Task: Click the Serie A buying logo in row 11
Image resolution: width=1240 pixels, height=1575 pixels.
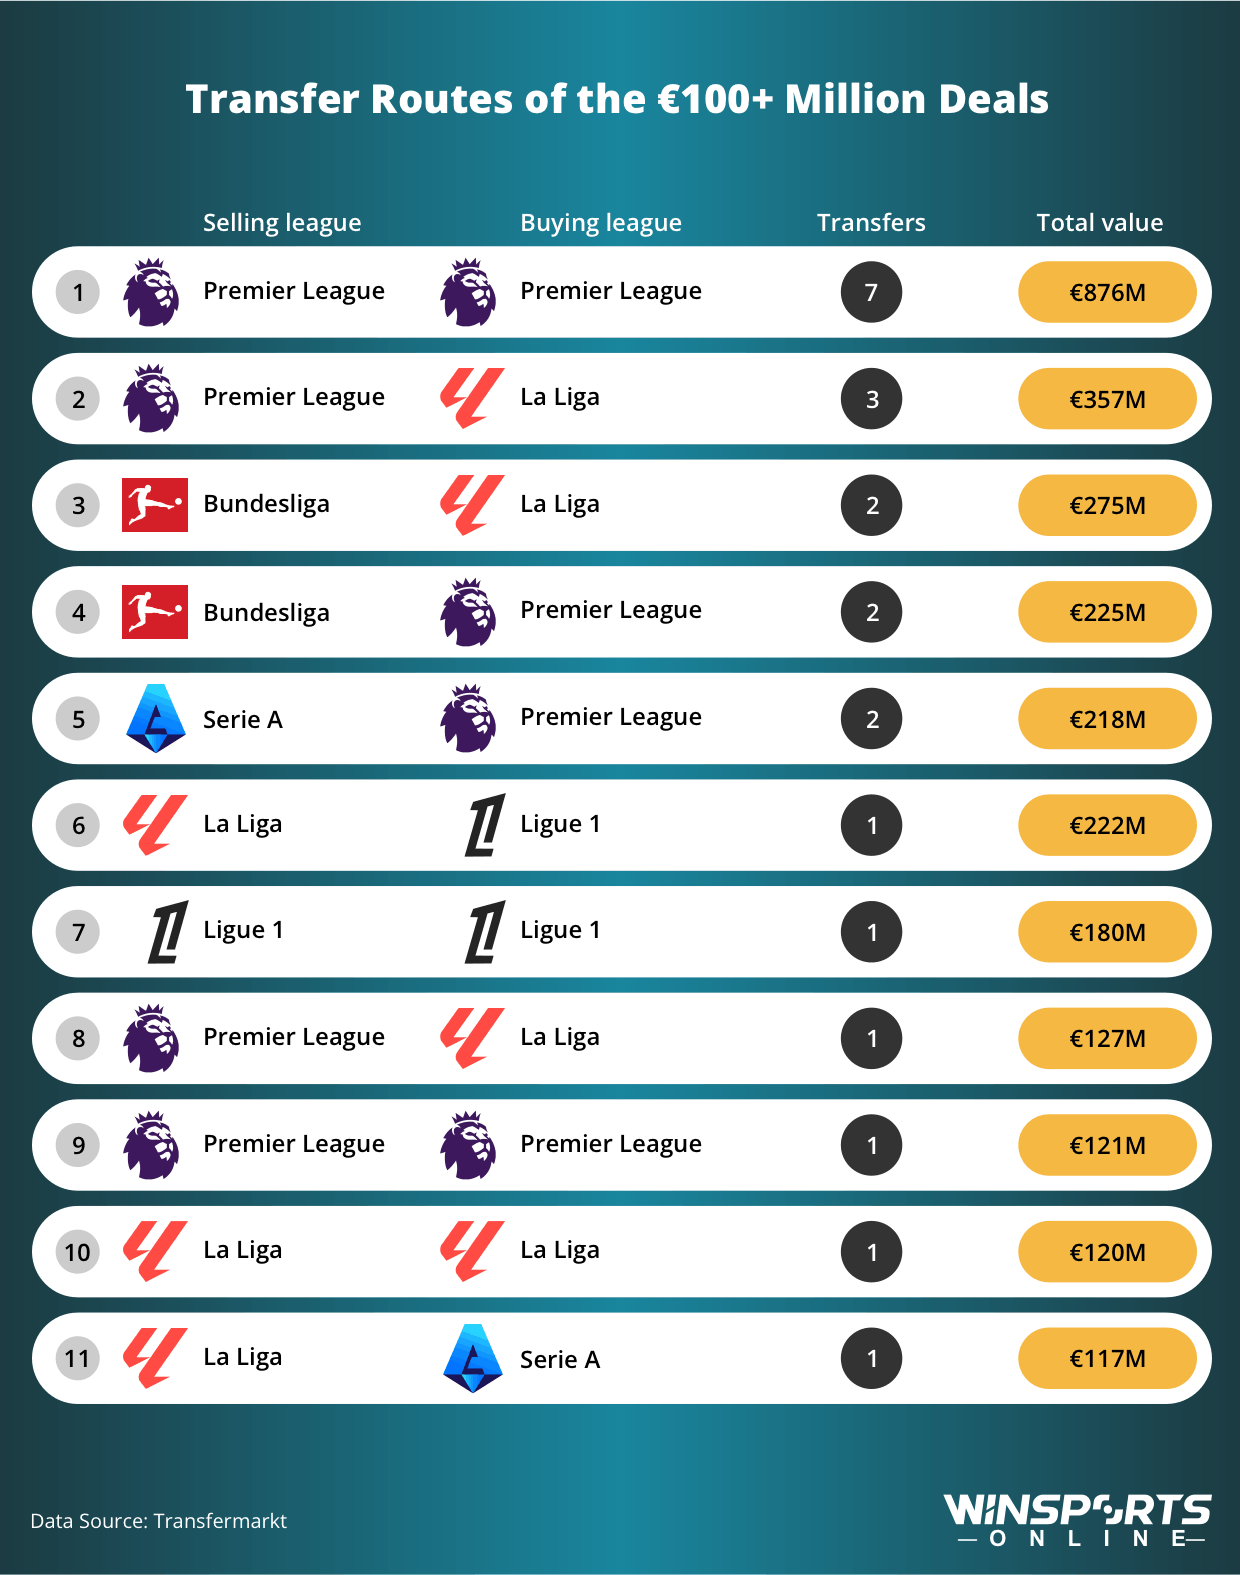Action: coord(473,1358)
